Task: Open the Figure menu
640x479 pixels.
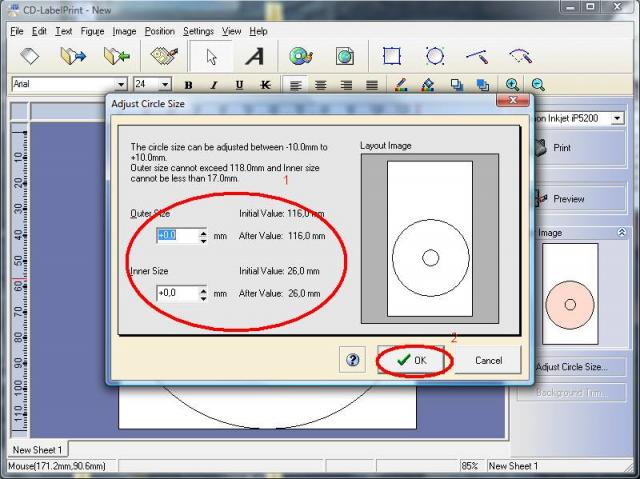Action: click(x=92, y=31)
